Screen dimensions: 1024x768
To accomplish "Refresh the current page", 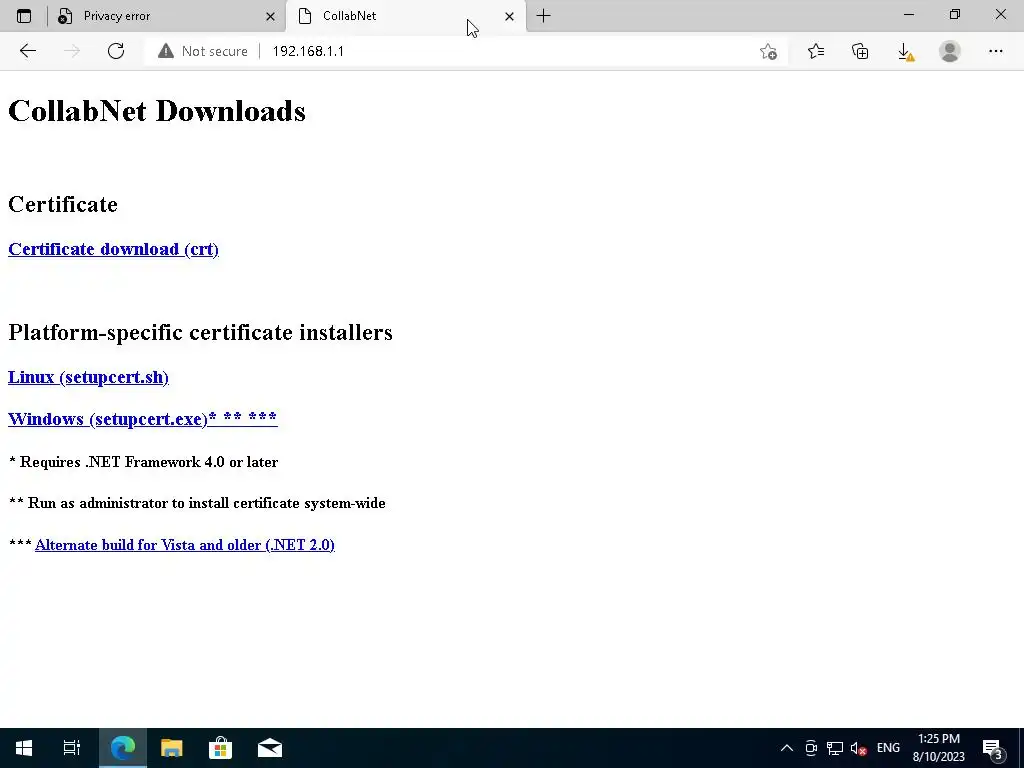I will (x=116, y=51).
